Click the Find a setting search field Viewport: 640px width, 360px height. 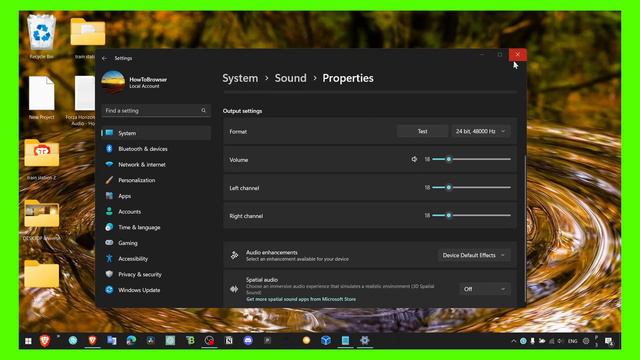(x=156, y=111)
